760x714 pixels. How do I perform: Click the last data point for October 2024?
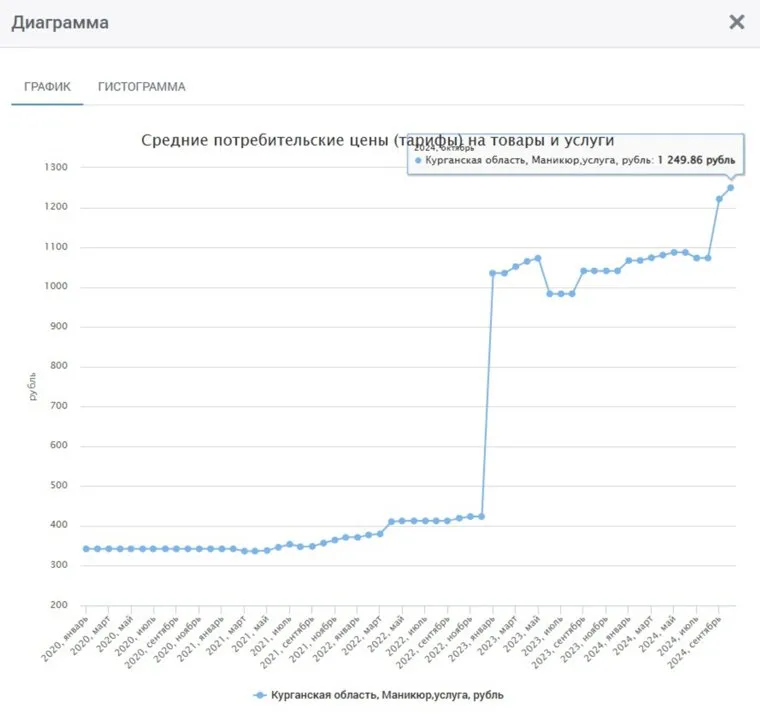click(730, 187)
